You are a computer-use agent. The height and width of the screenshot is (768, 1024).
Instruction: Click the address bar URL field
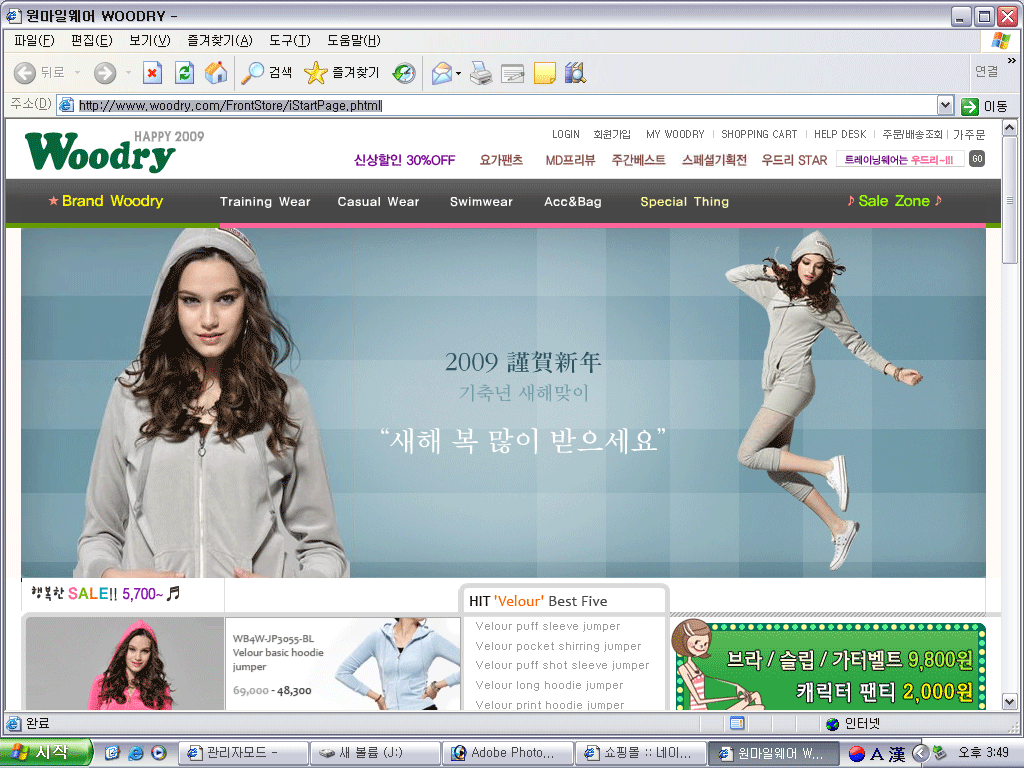pyautogui.click(x=506, y=105)
